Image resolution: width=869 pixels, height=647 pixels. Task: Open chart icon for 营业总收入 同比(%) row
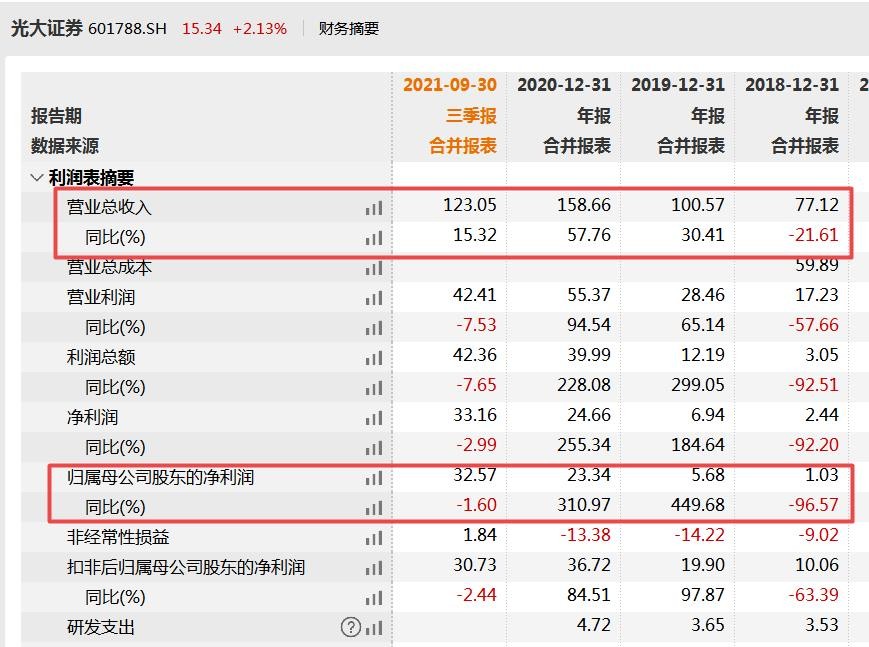(374, 238)
